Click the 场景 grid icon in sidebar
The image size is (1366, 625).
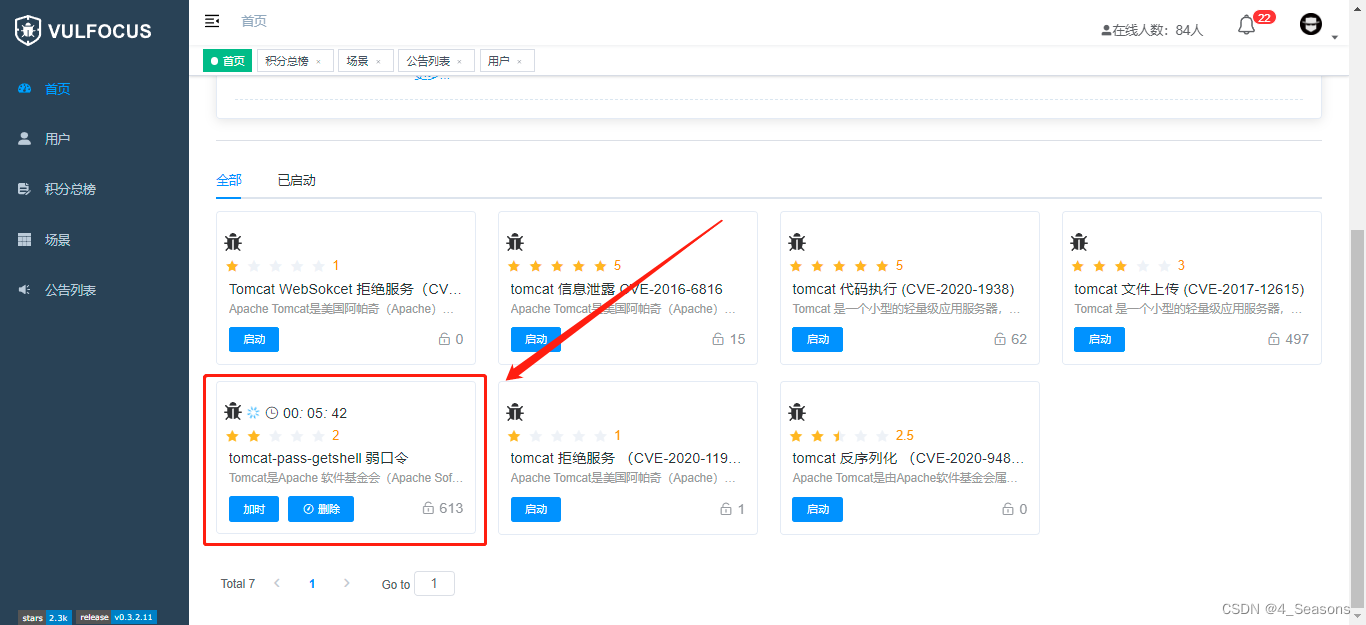(25, 240)
